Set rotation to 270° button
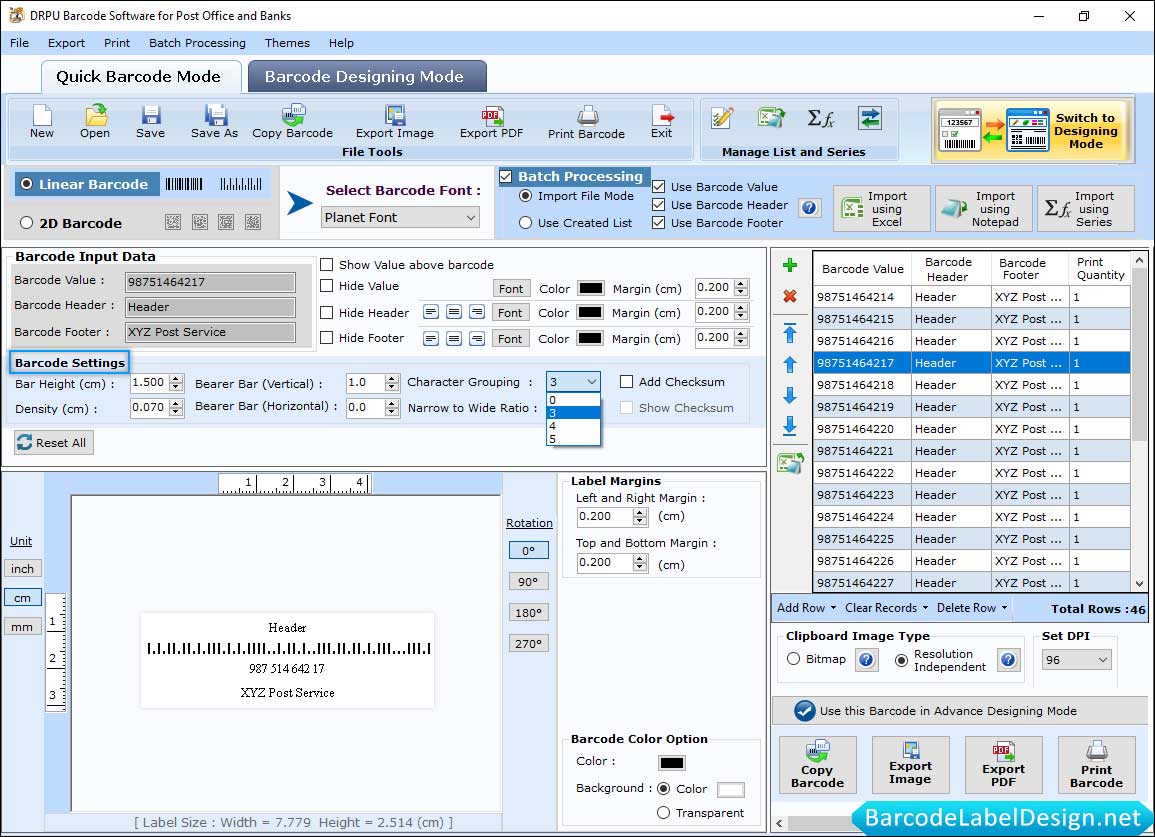This screenshot has width=1155, height=837. (x=528, y=643)
